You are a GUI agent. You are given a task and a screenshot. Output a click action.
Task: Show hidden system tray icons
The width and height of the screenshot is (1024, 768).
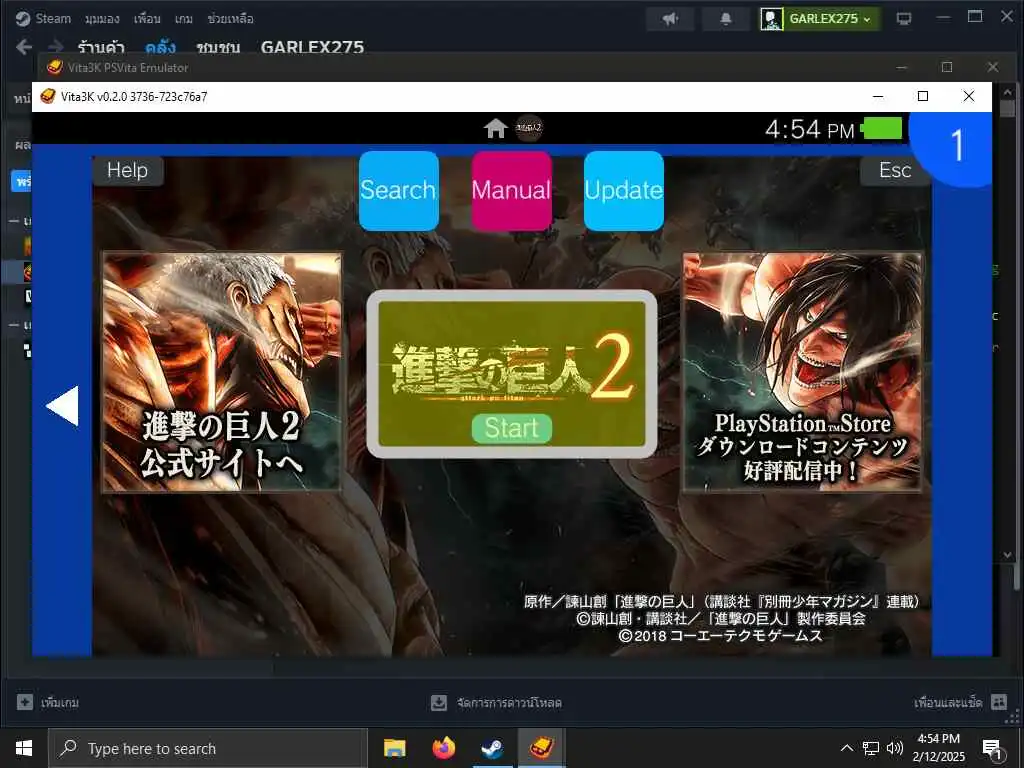(x=846, y=748)
